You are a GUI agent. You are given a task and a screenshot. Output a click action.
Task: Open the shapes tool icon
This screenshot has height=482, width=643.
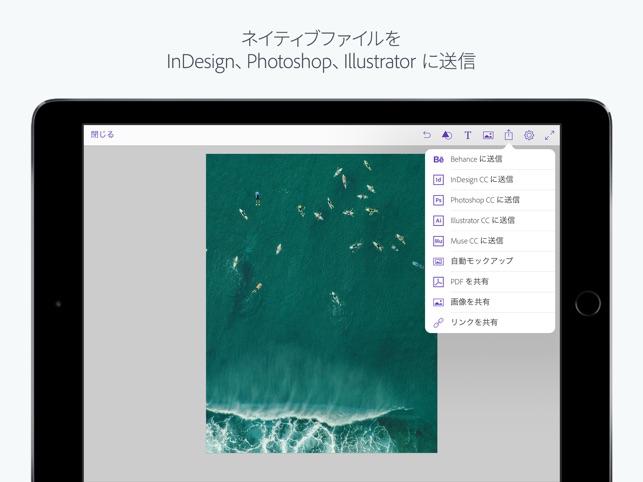(447, 135)
